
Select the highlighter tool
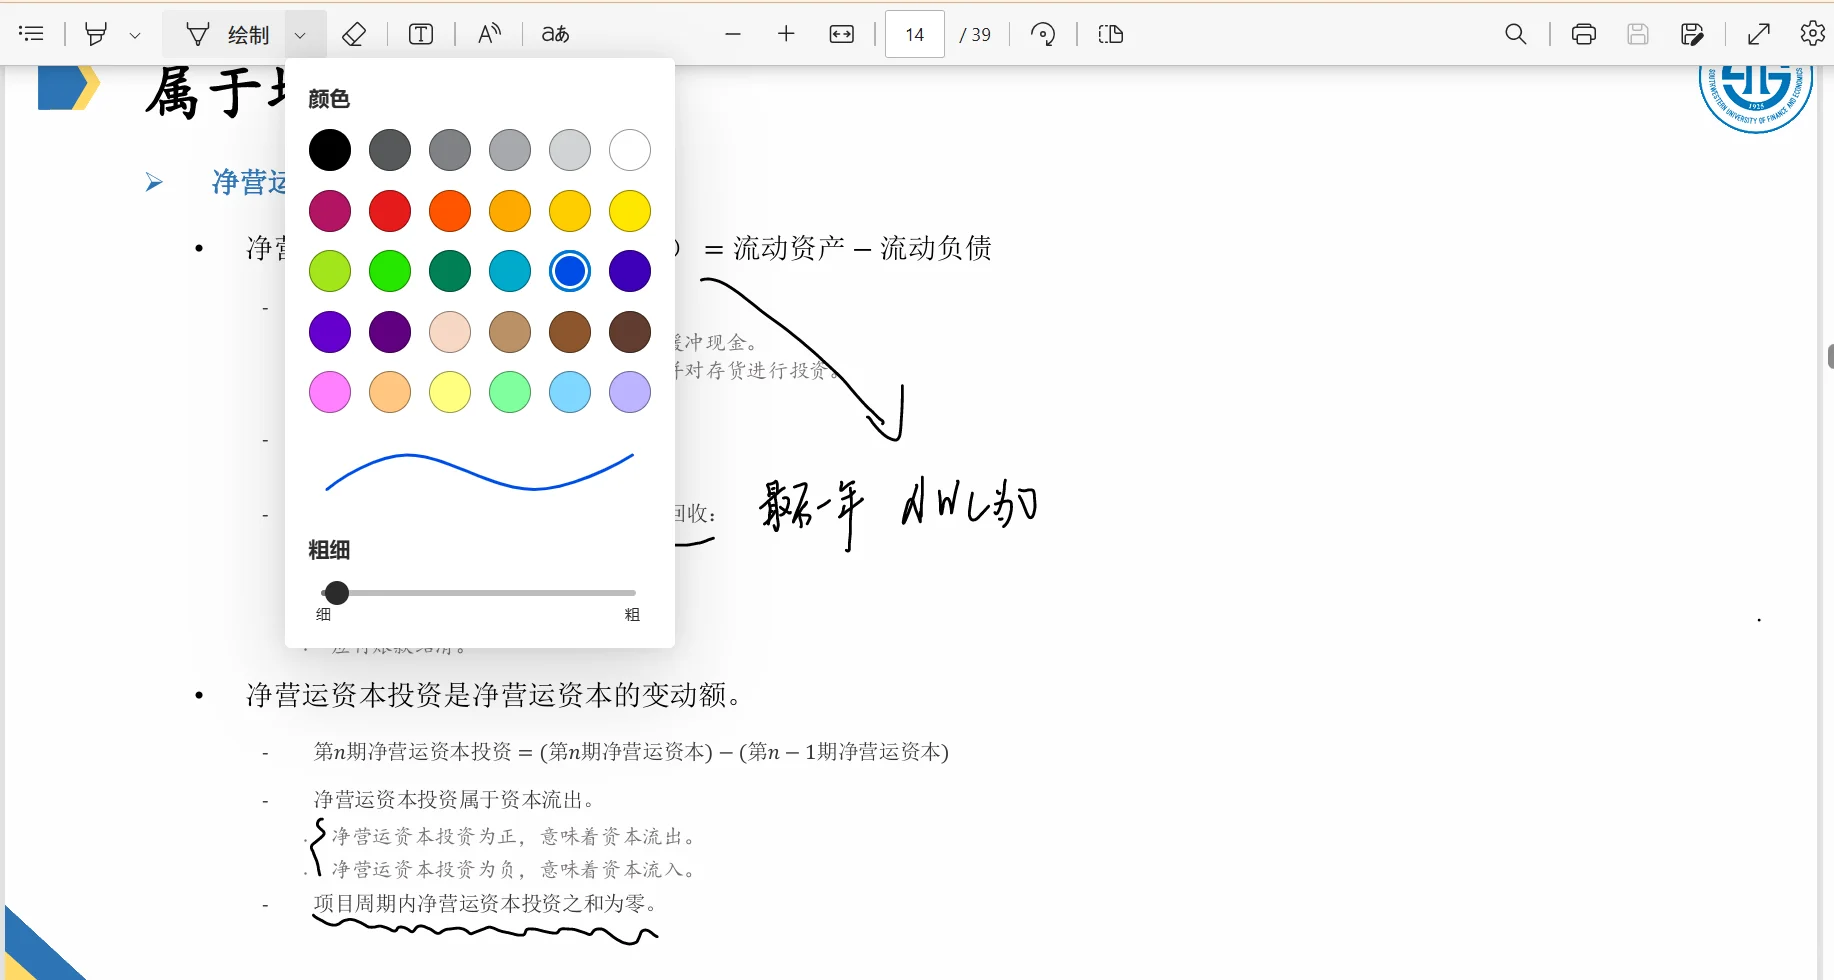coord(97,33)
